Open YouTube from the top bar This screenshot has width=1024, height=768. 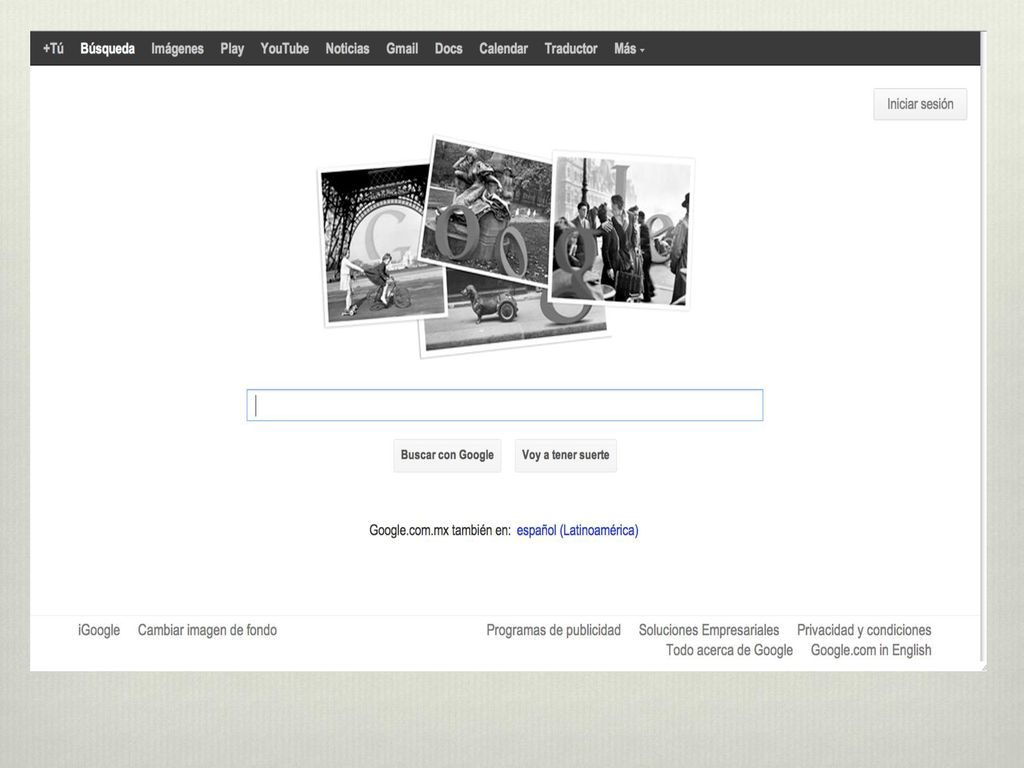[x=284, y=49]
